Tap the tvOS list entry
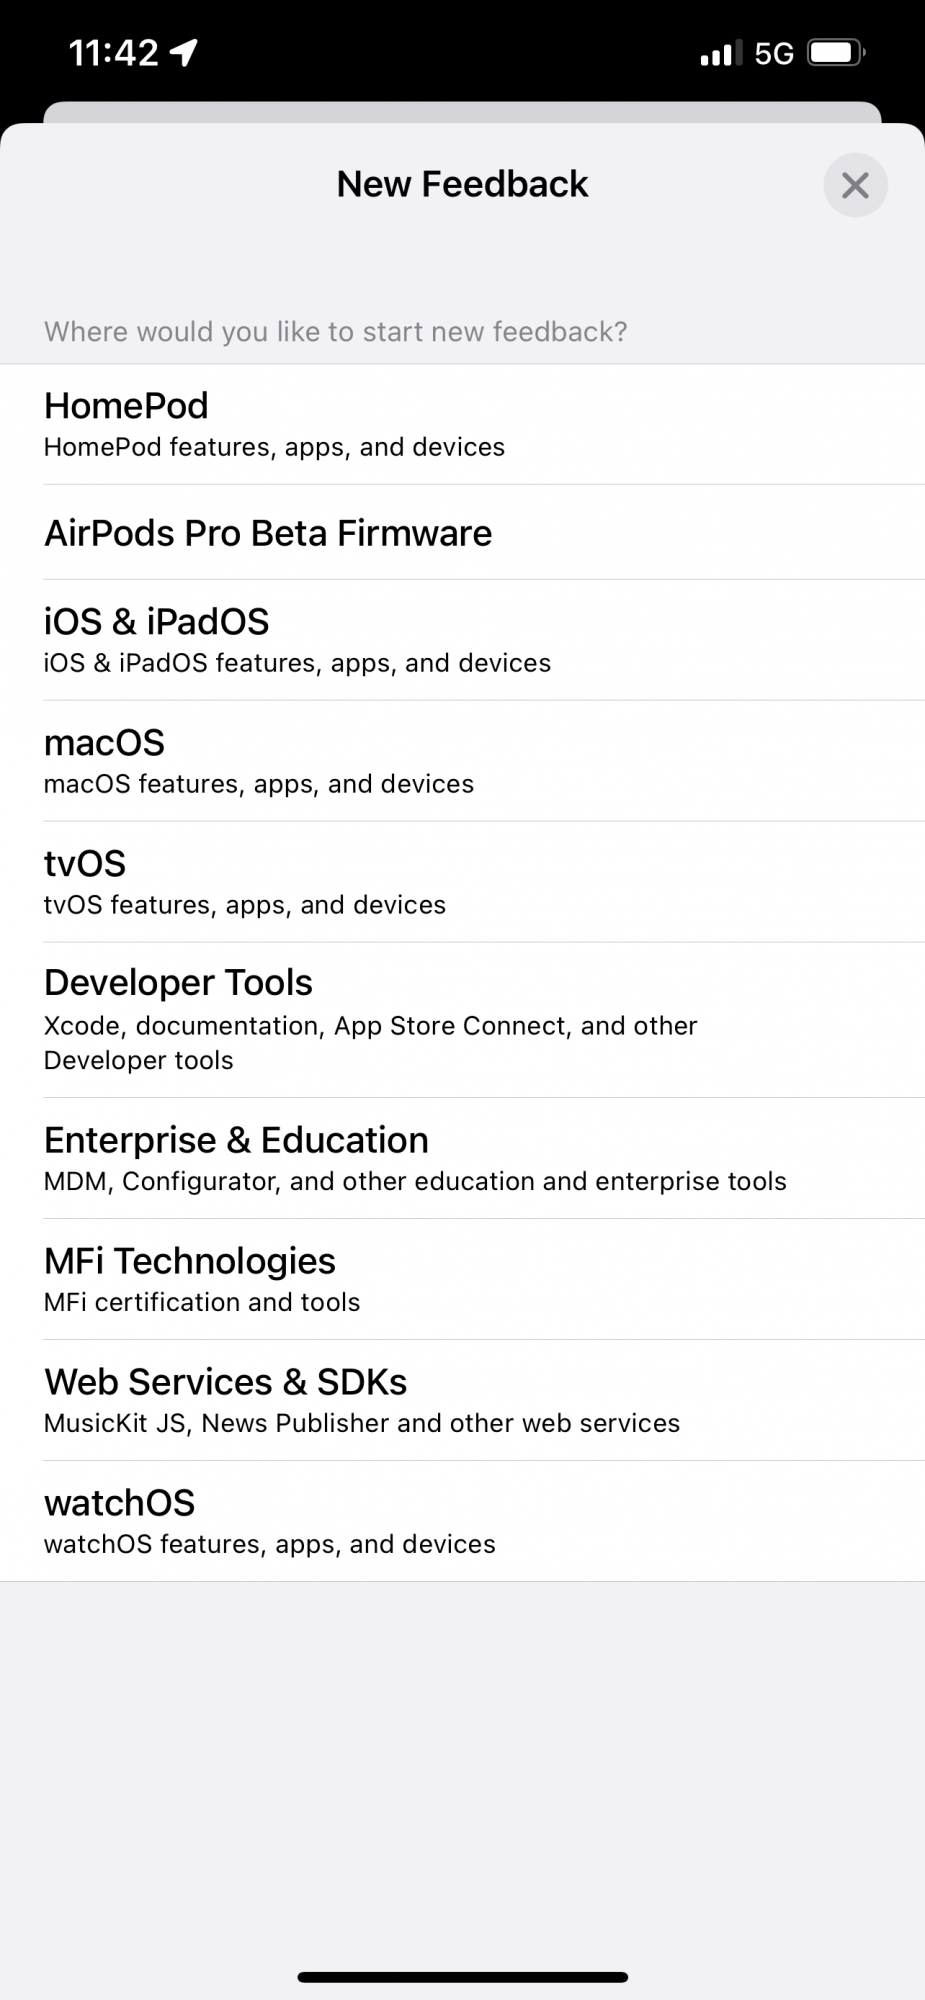 coord(462,882)
